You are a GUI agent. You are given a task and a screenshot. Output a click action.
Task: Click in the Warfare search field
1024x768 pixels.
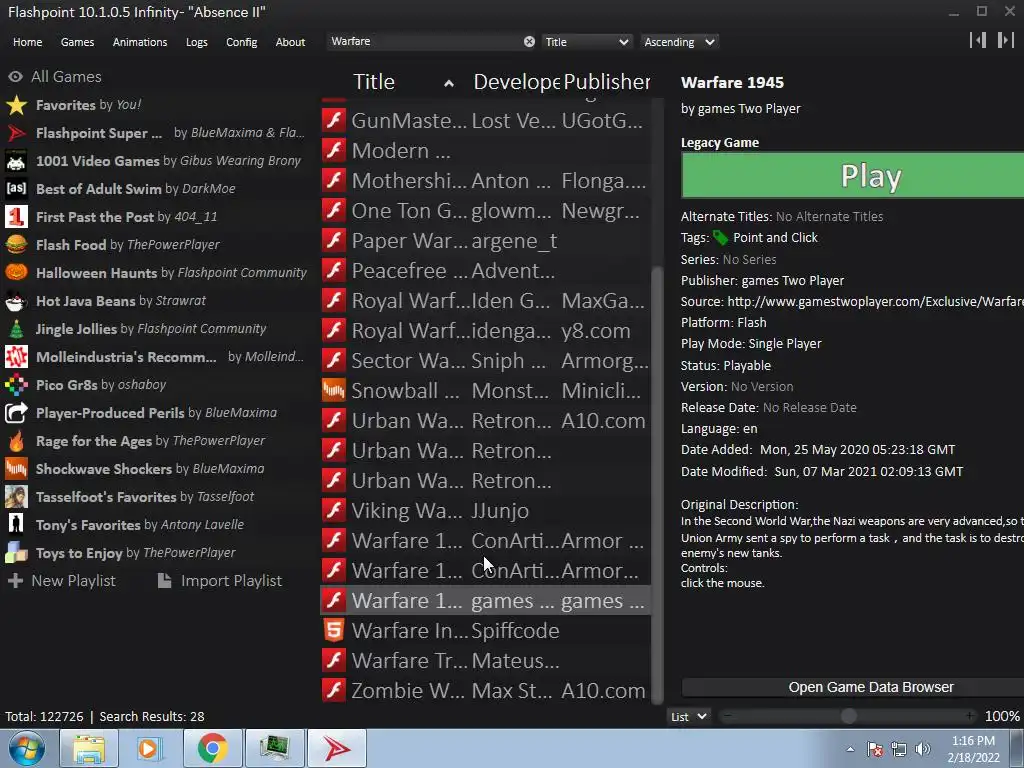point(424,41)
